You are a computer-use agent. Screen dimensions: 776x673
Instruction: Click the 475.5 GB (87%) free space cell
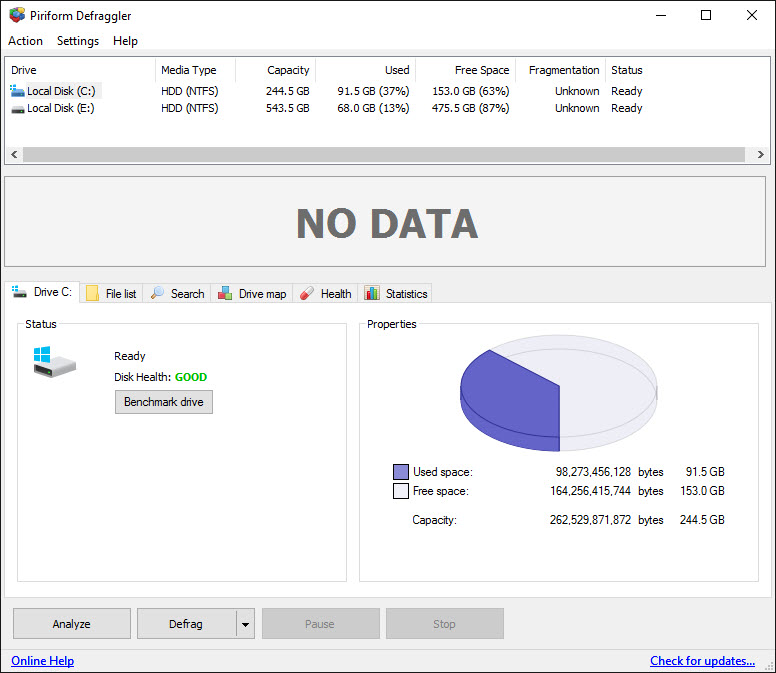coord(470,108)
